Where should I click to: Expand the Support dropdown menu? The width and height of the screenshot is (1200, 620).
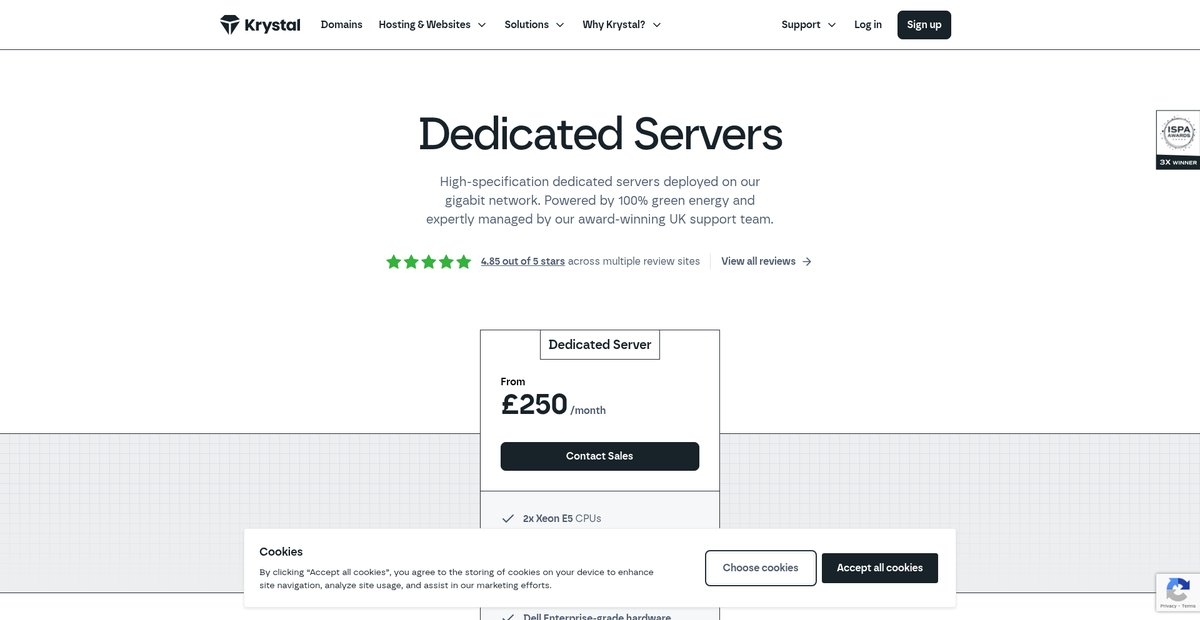[809, 25]
